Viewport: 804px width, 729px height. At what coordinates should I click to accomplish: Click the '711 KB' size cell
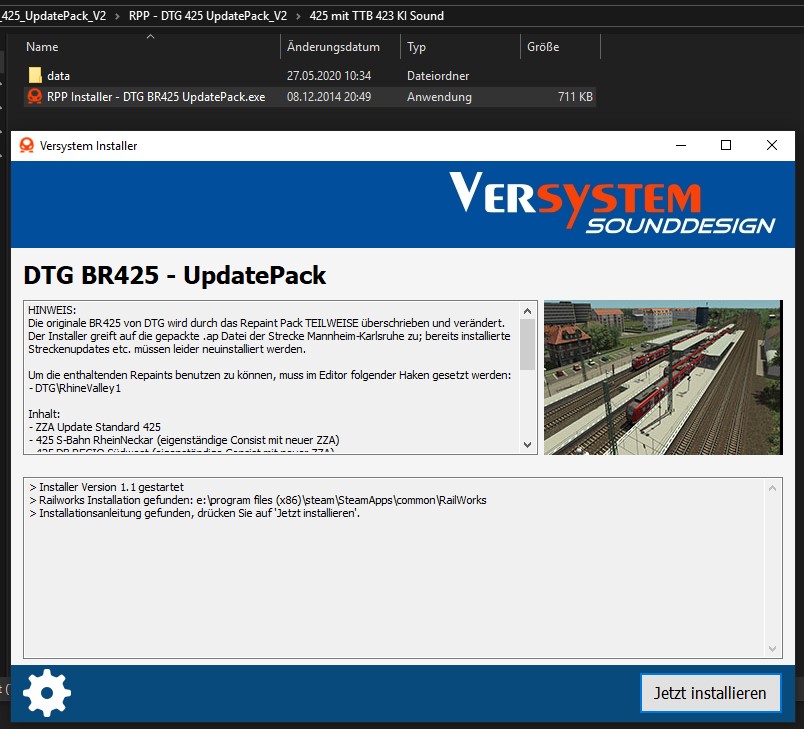pos(575,97)
